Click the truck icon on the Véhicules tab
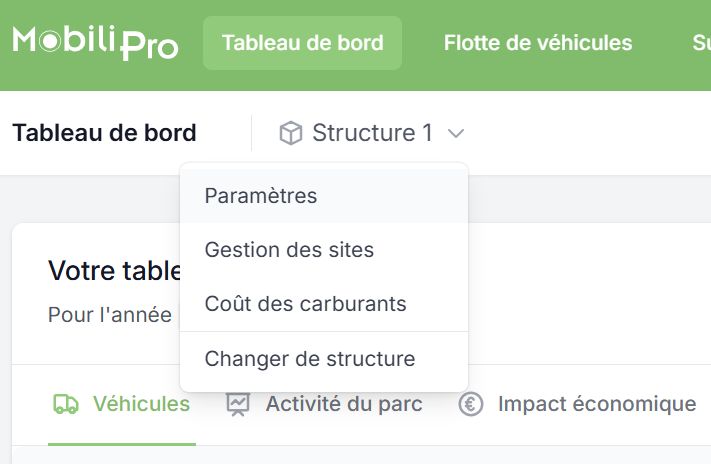This screenshot has width=711, height=464. (66, 404)
